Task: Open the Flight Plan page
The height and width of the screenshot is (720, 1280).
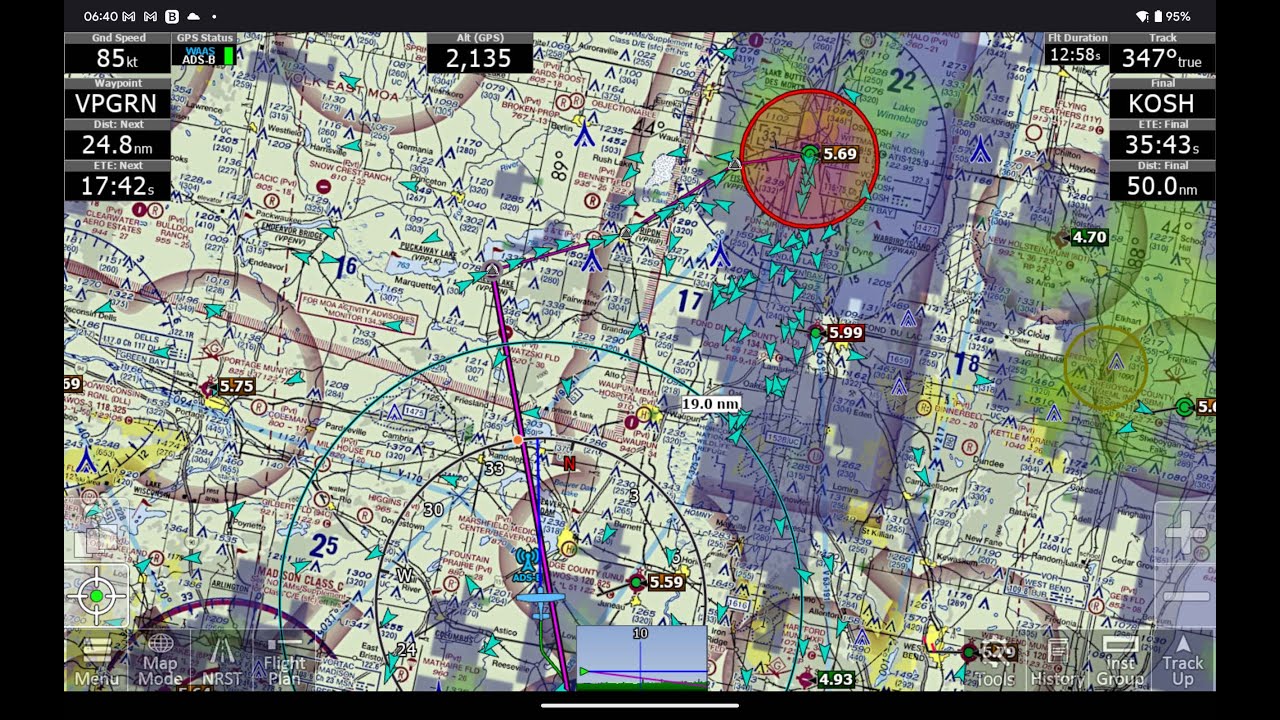Action: tap(285, 660)
